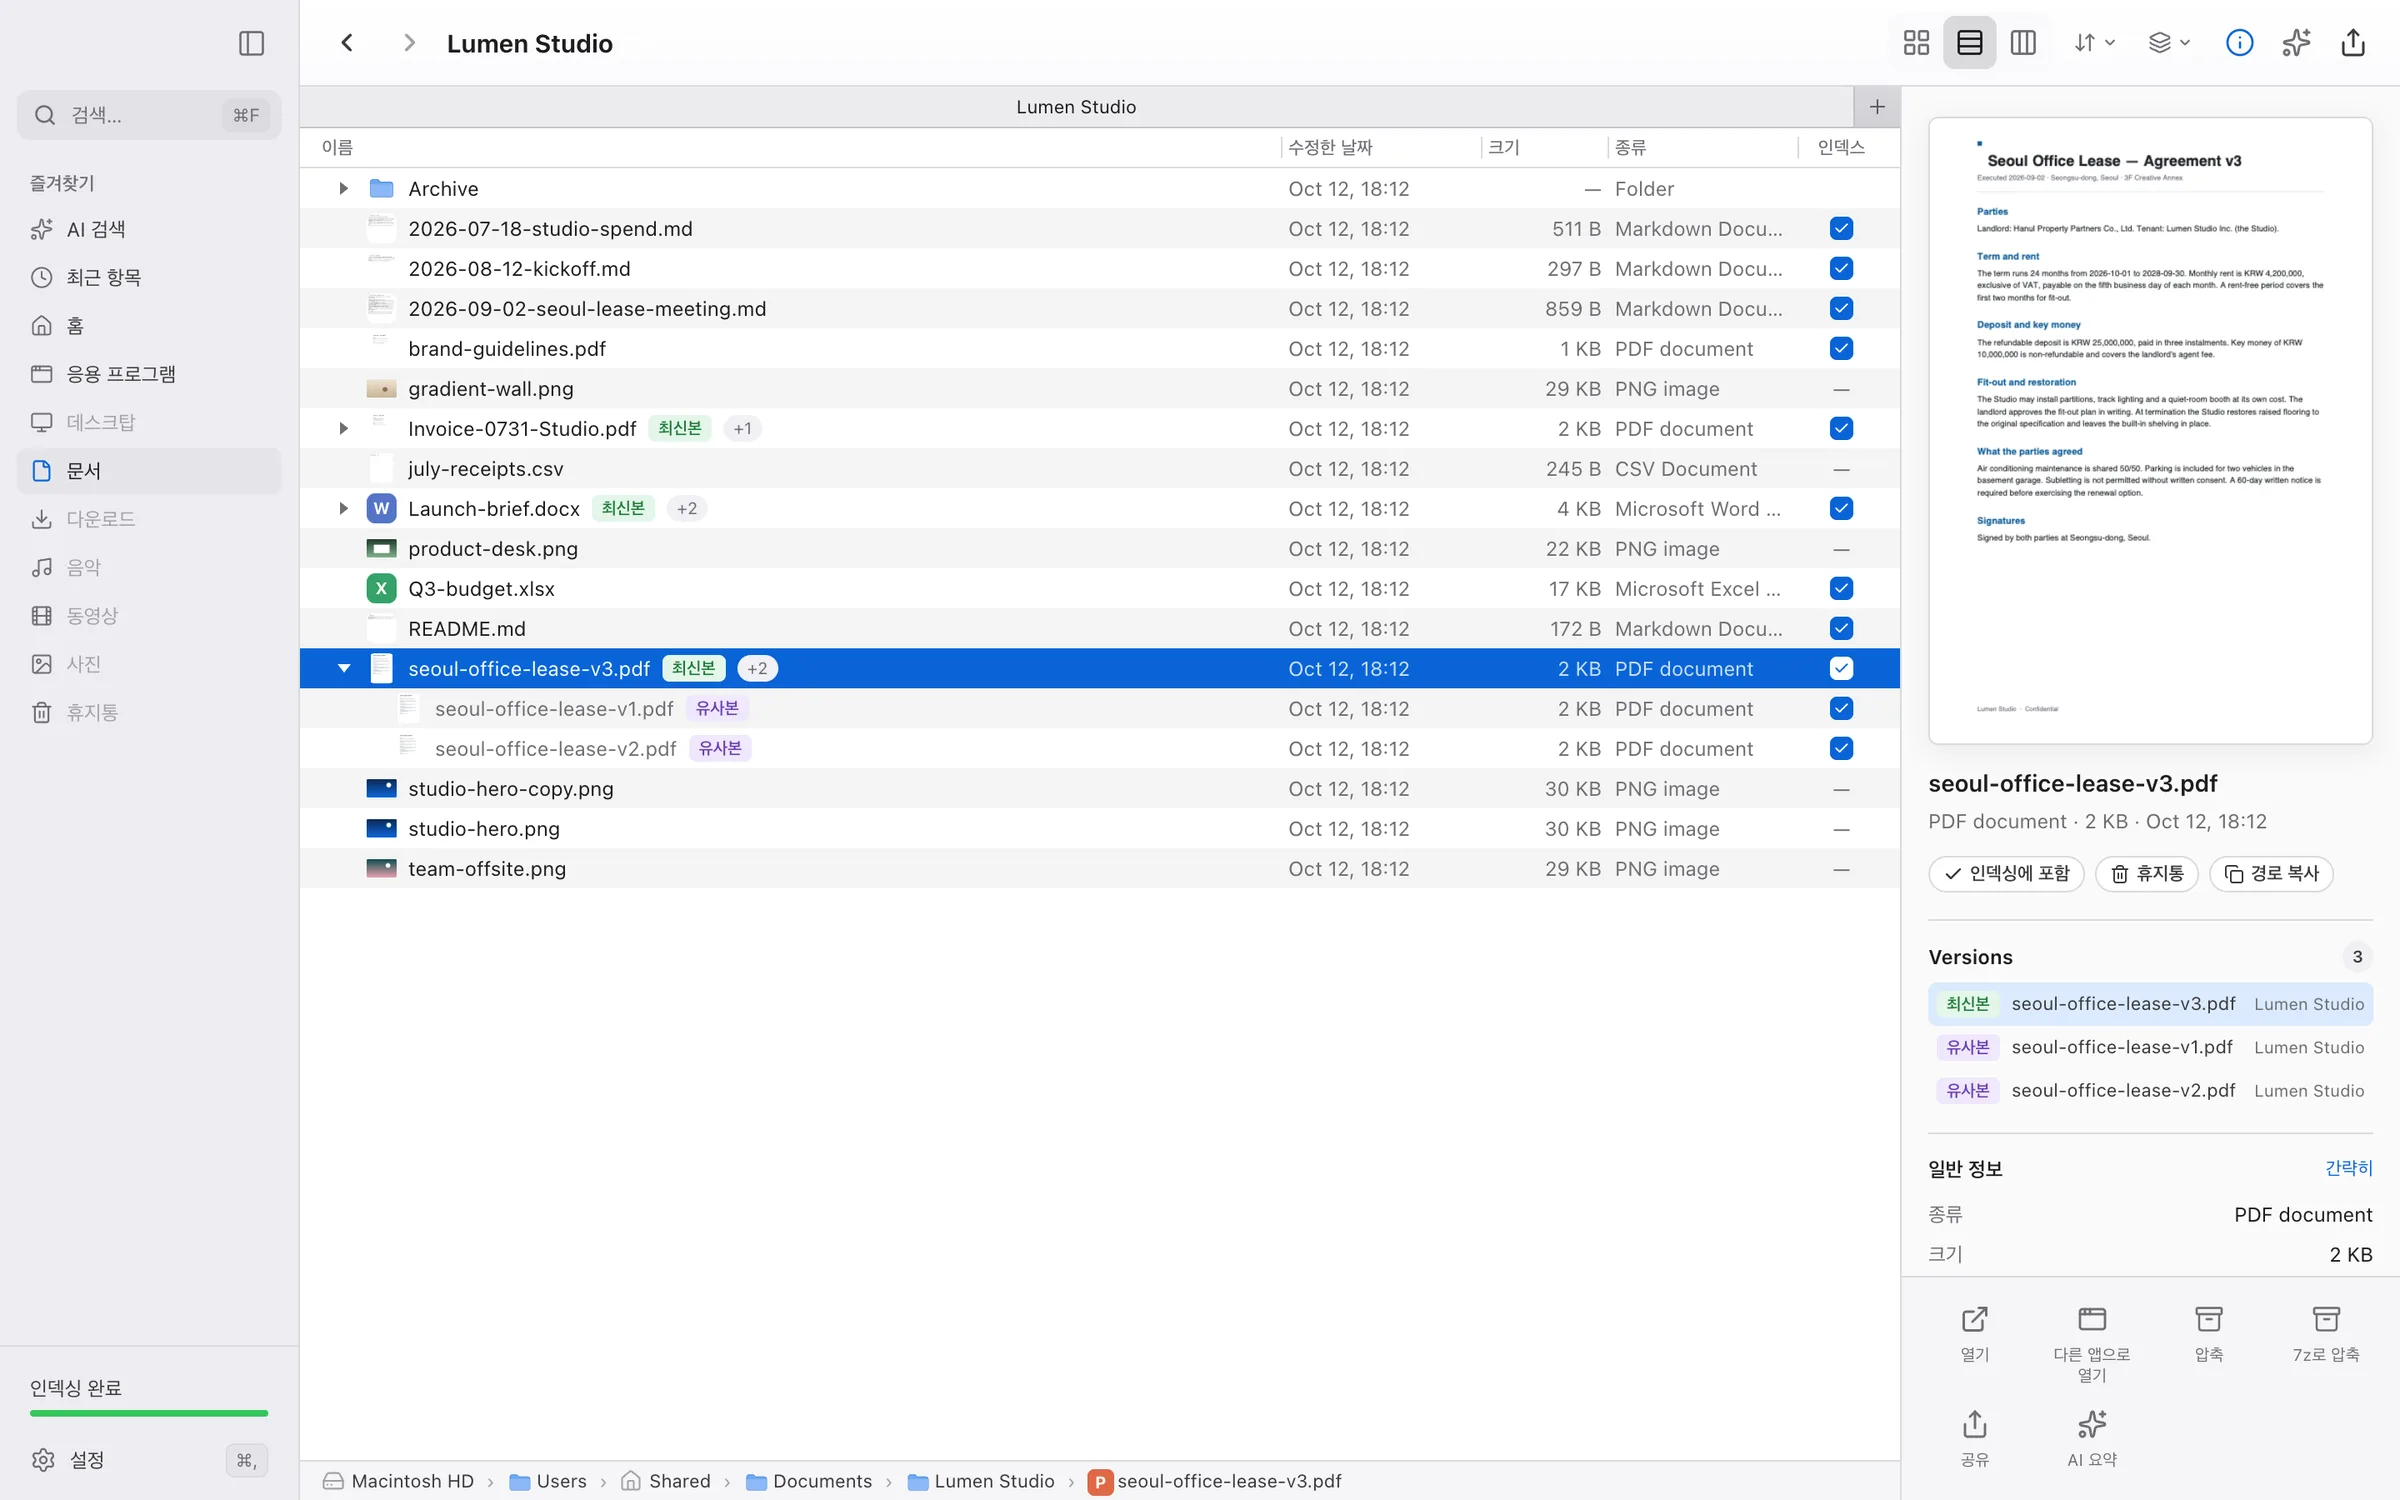Screen dimensions: 2400x1500
Task: Uncheck index box for 2026-07-18-studio-spend.md
Action: [x=1841, y=229]
